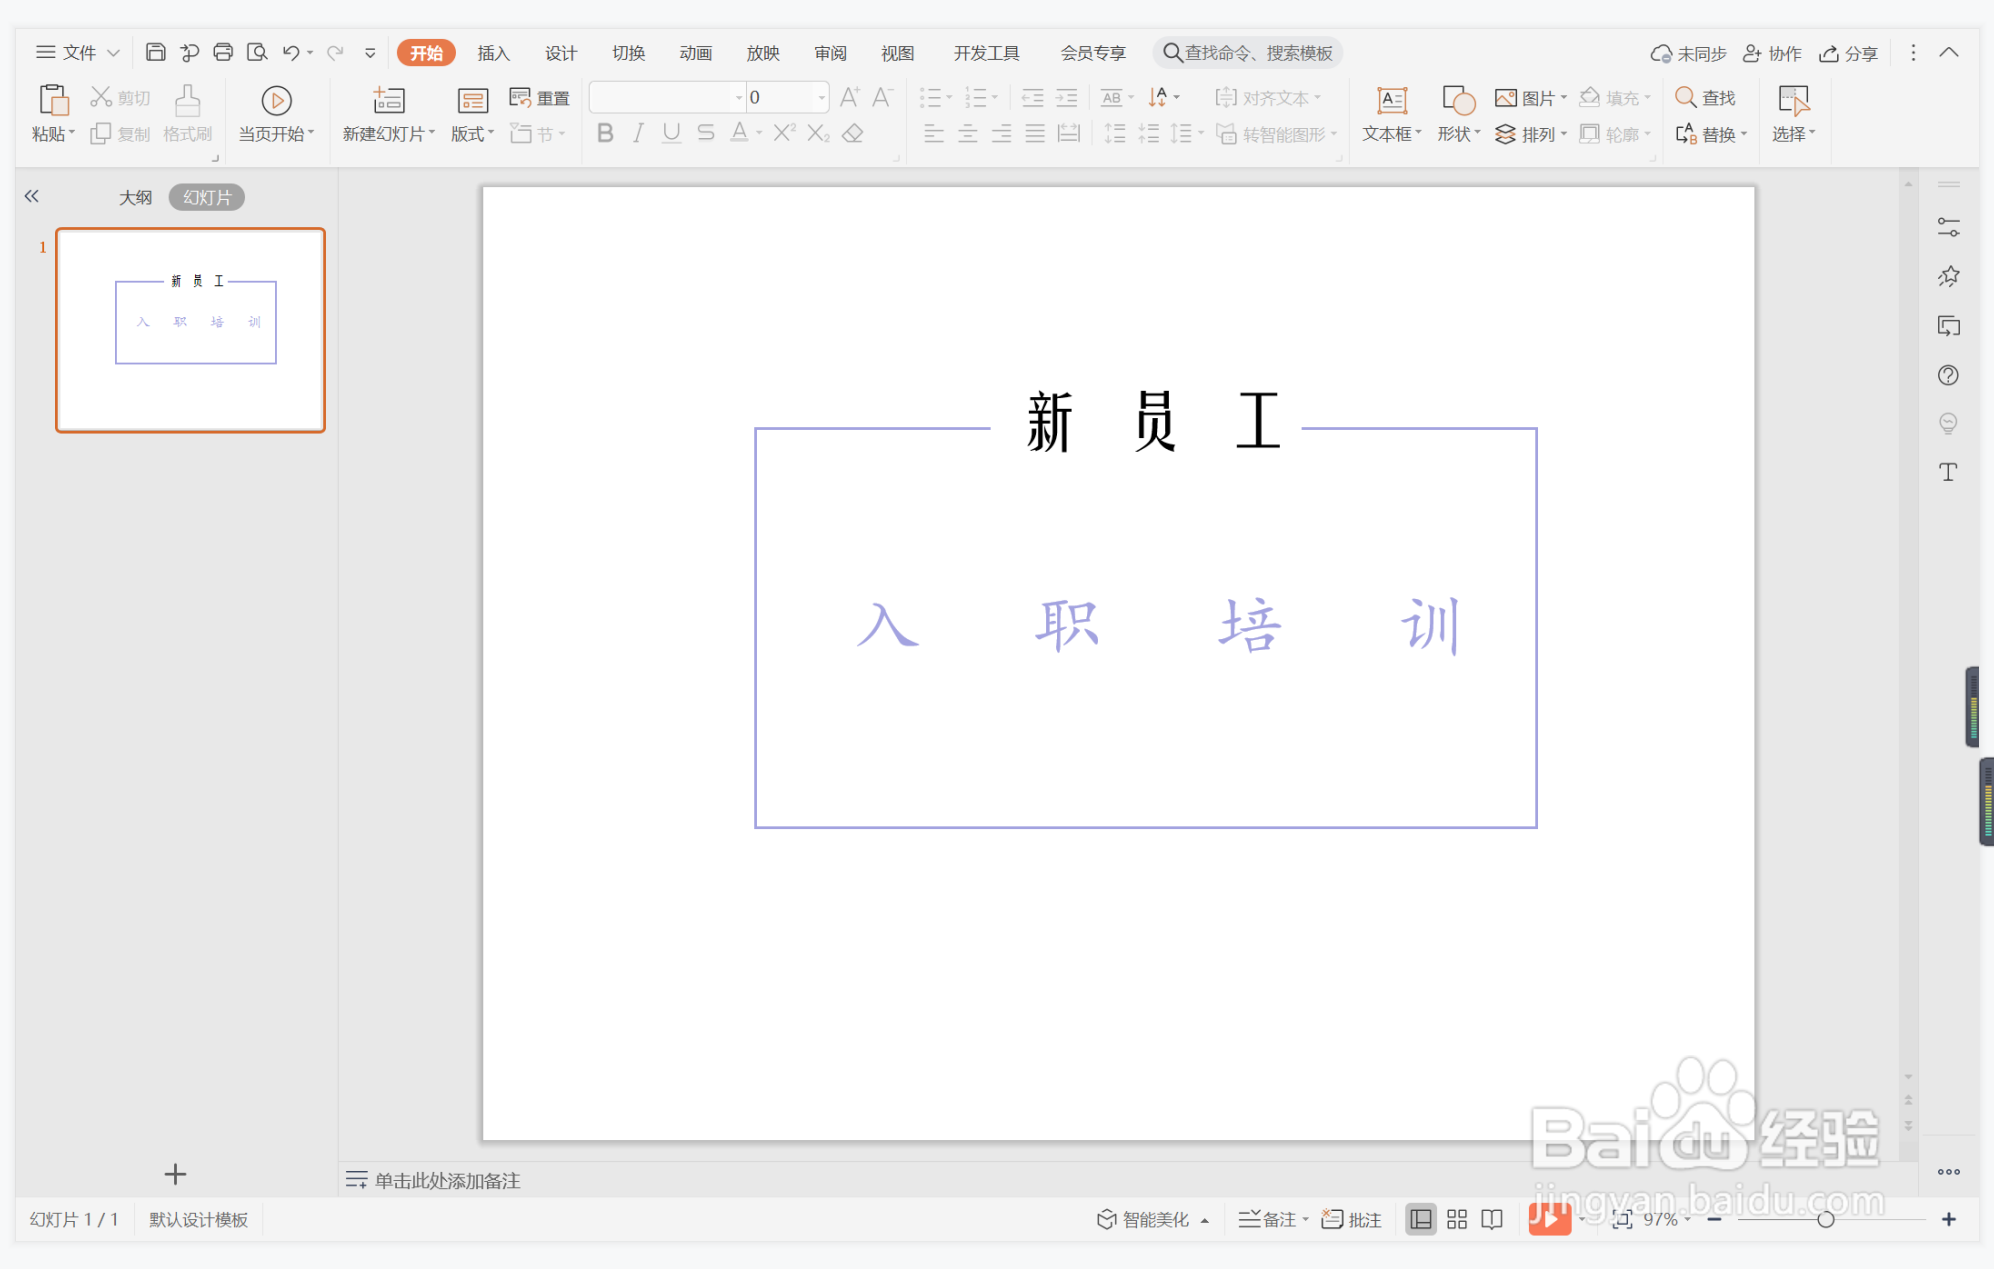Click the 分享 share button
1994x1269 pixels.
coord(1848,53)
